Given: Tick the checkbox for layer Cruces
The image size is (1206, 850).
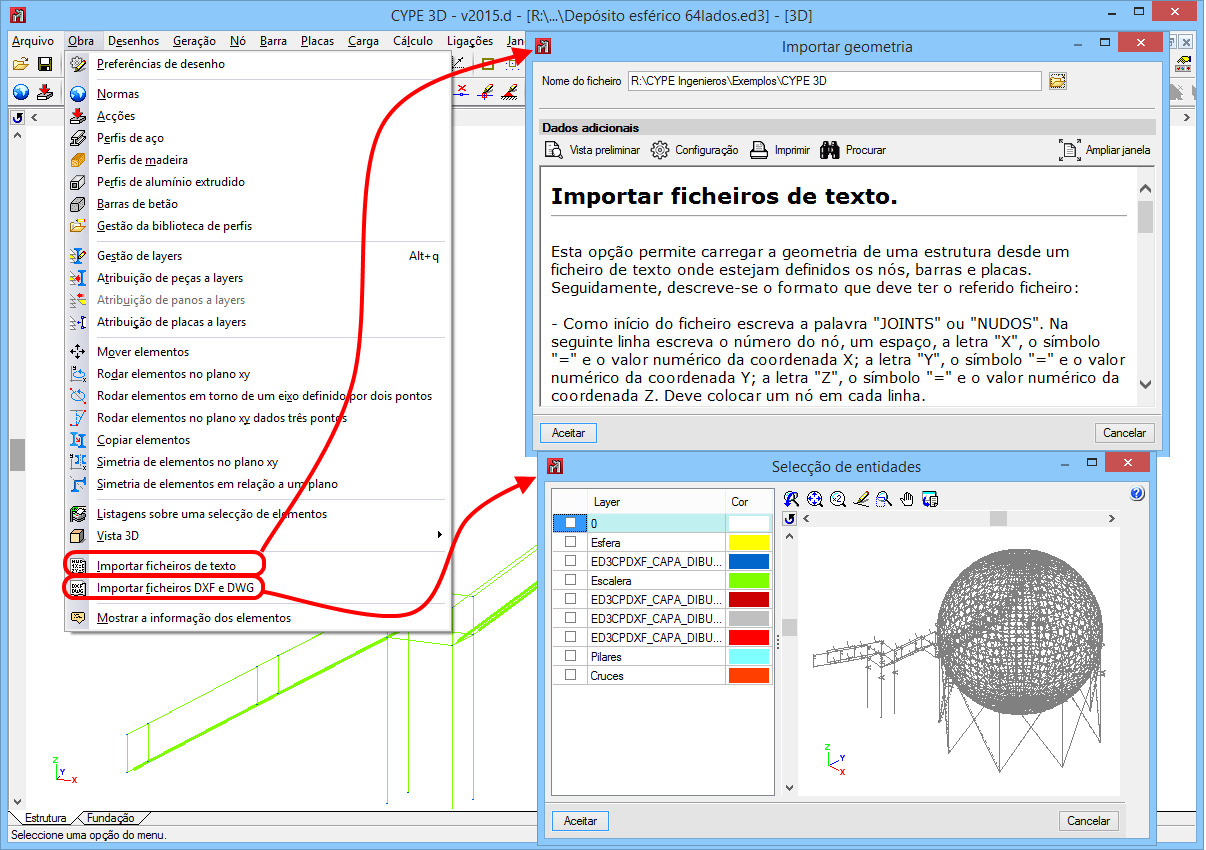Looking at the screenshot, I should 570,675.
